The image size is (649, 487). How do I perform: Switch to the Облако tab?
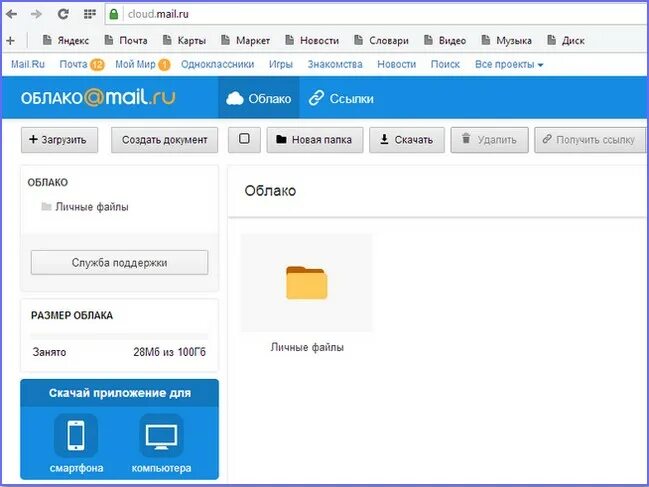click(259, 98)
